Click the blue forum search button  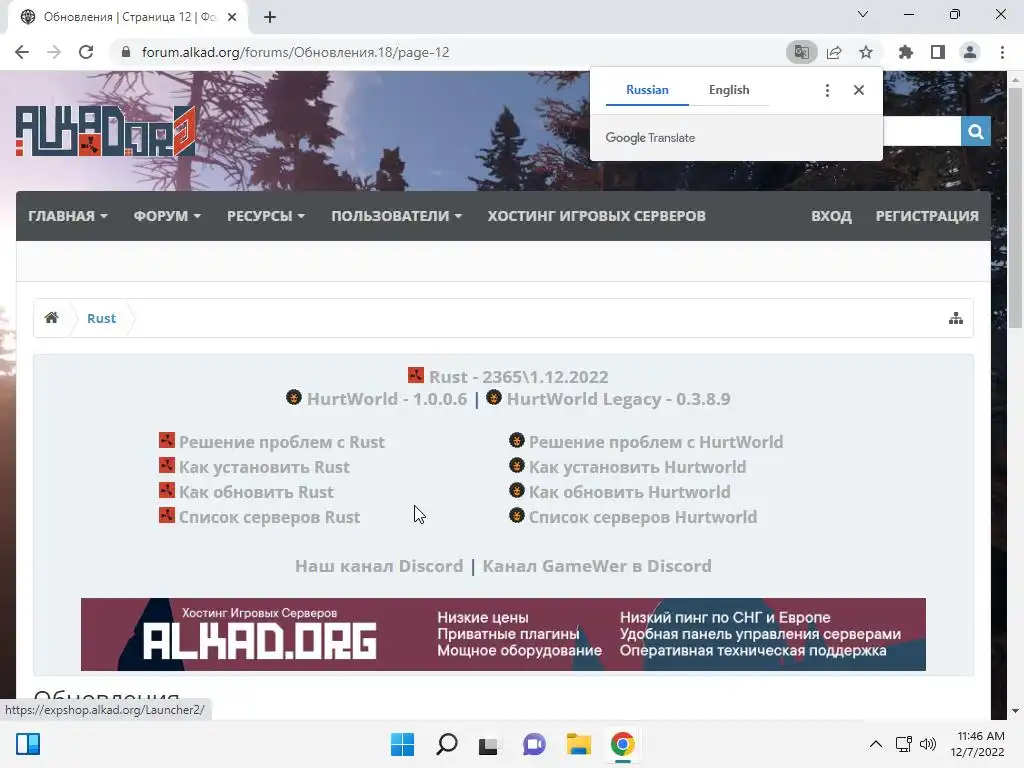point(976,131)
